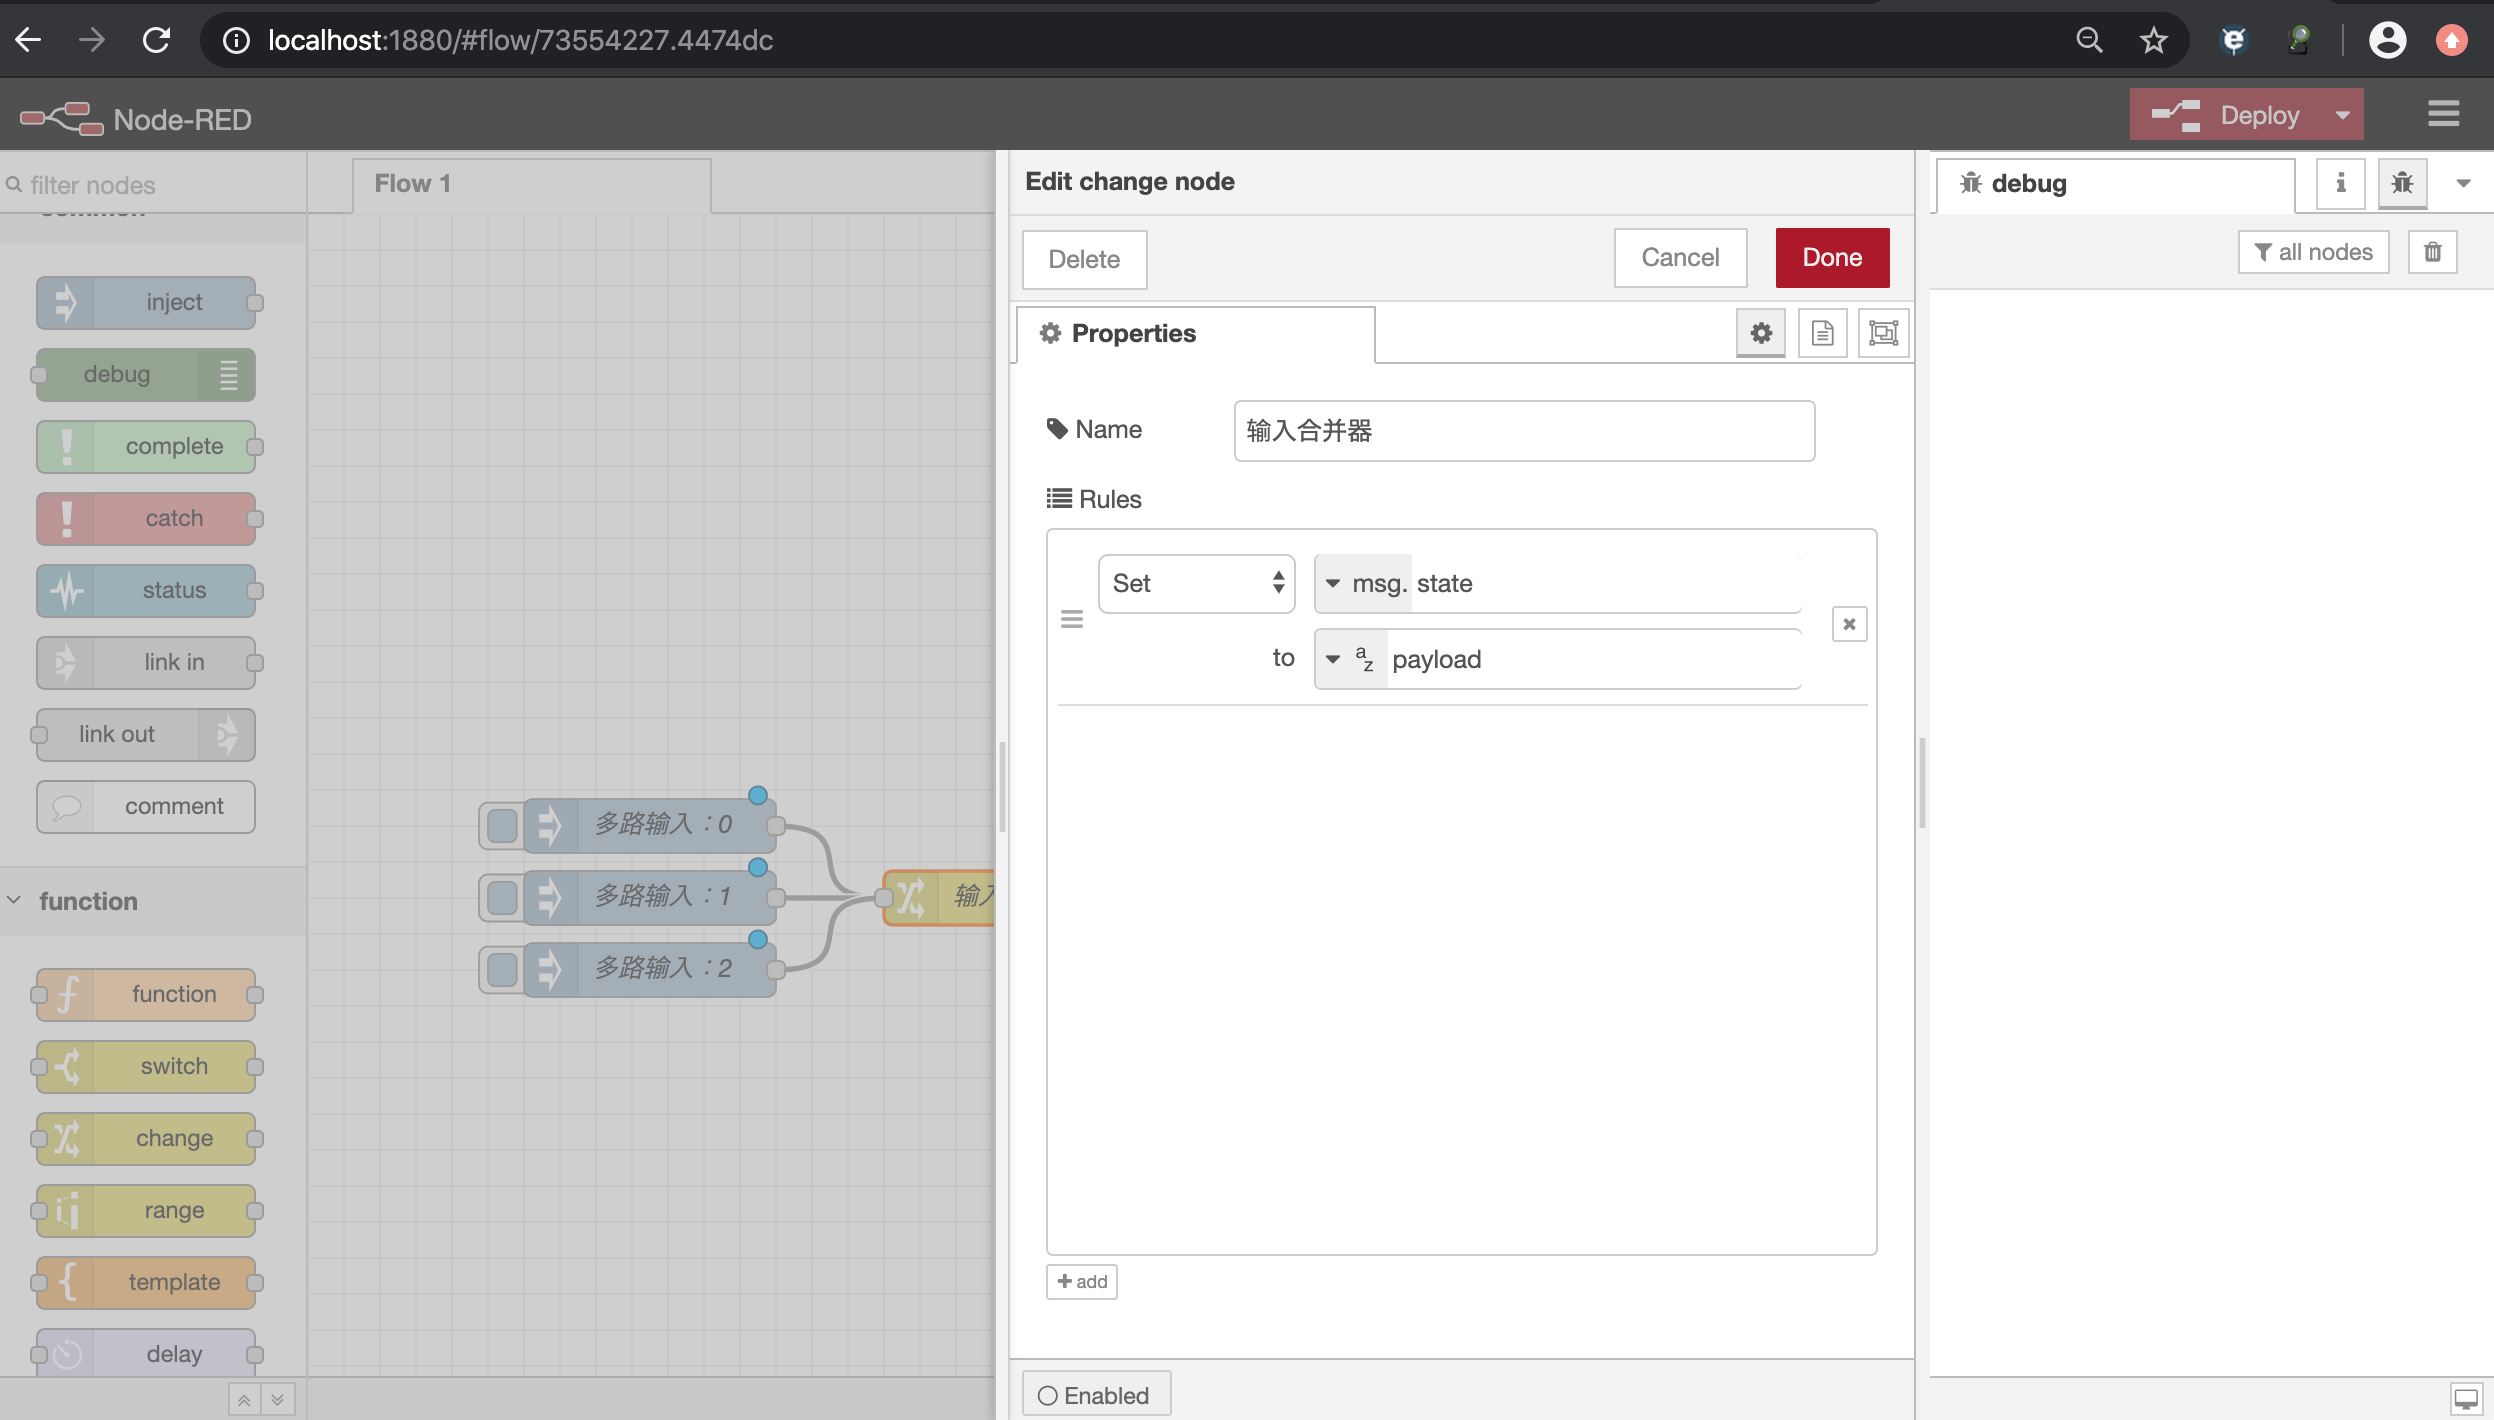Viewport: 2494px width, 1420px height.
Task: Open the Node-RED hamburger main menu
Action: click(x=2443, y=114)
